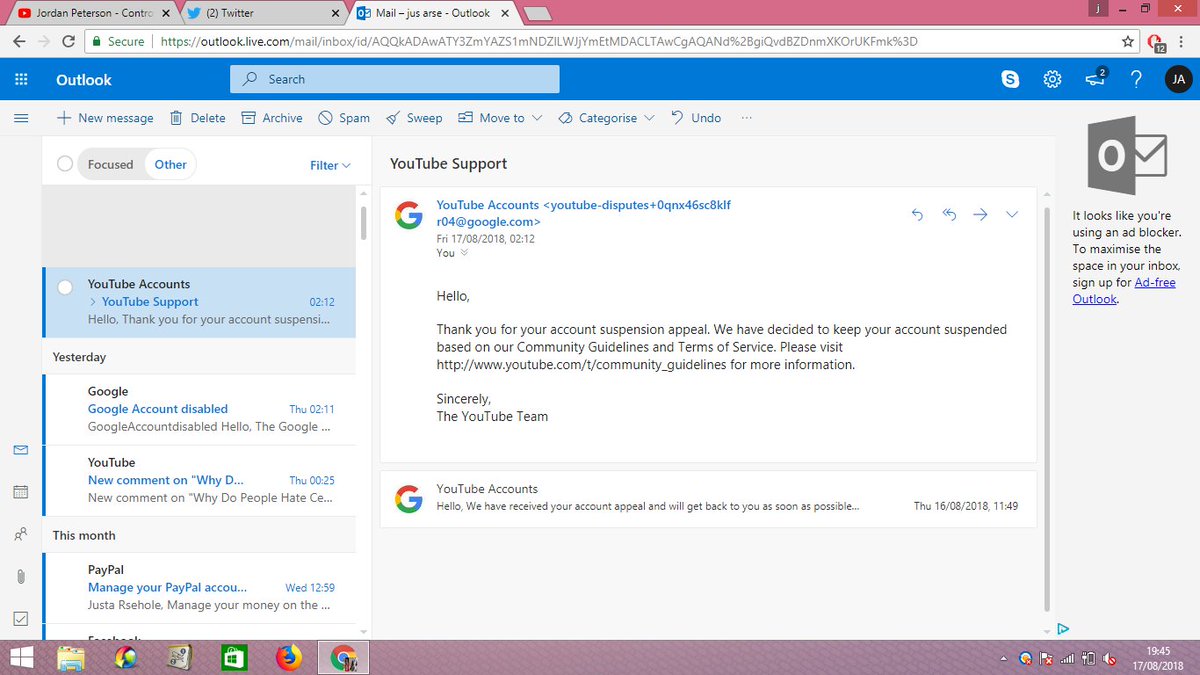Screen dimensions: 1200x675
Task: Open the Outlook app launcher grid
Action: click(21, 80)
